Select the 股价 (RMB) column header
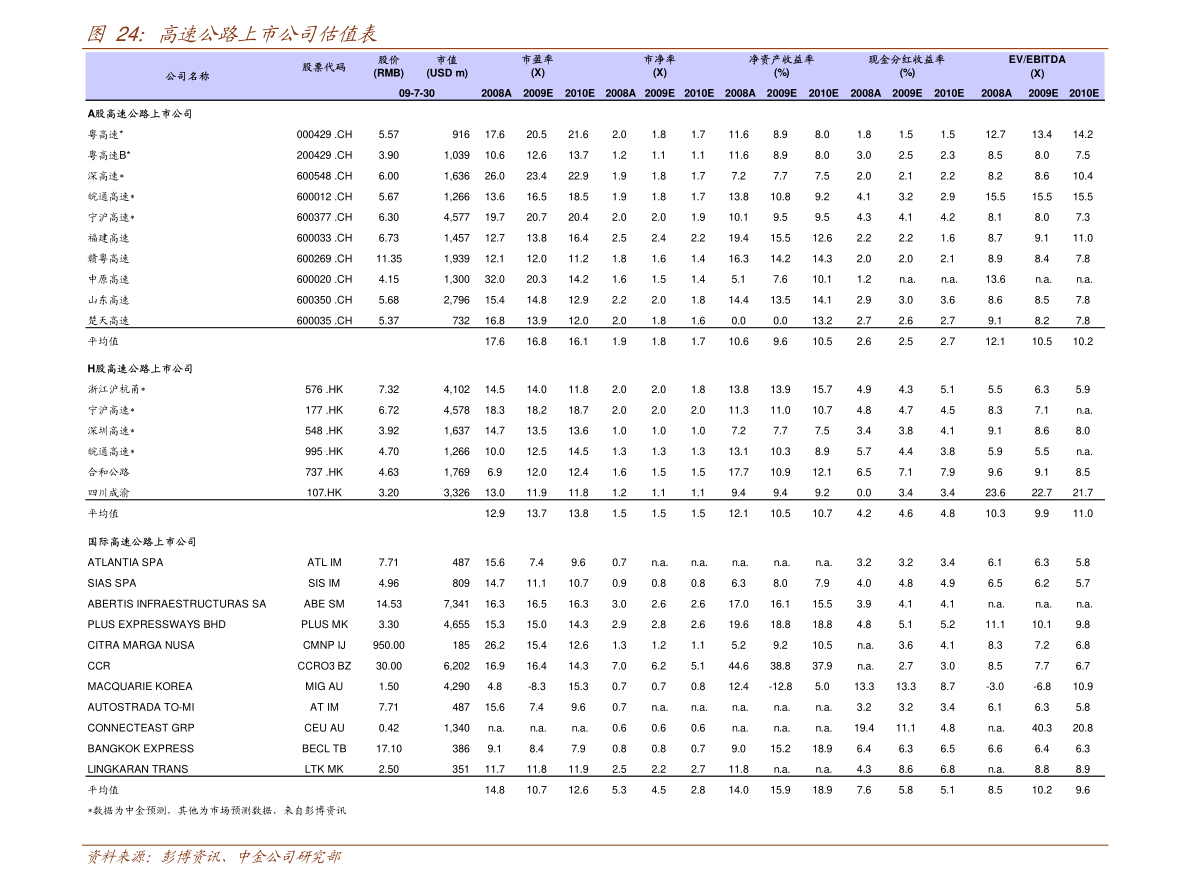The image size is (1191, 885). tap(389, 66)
